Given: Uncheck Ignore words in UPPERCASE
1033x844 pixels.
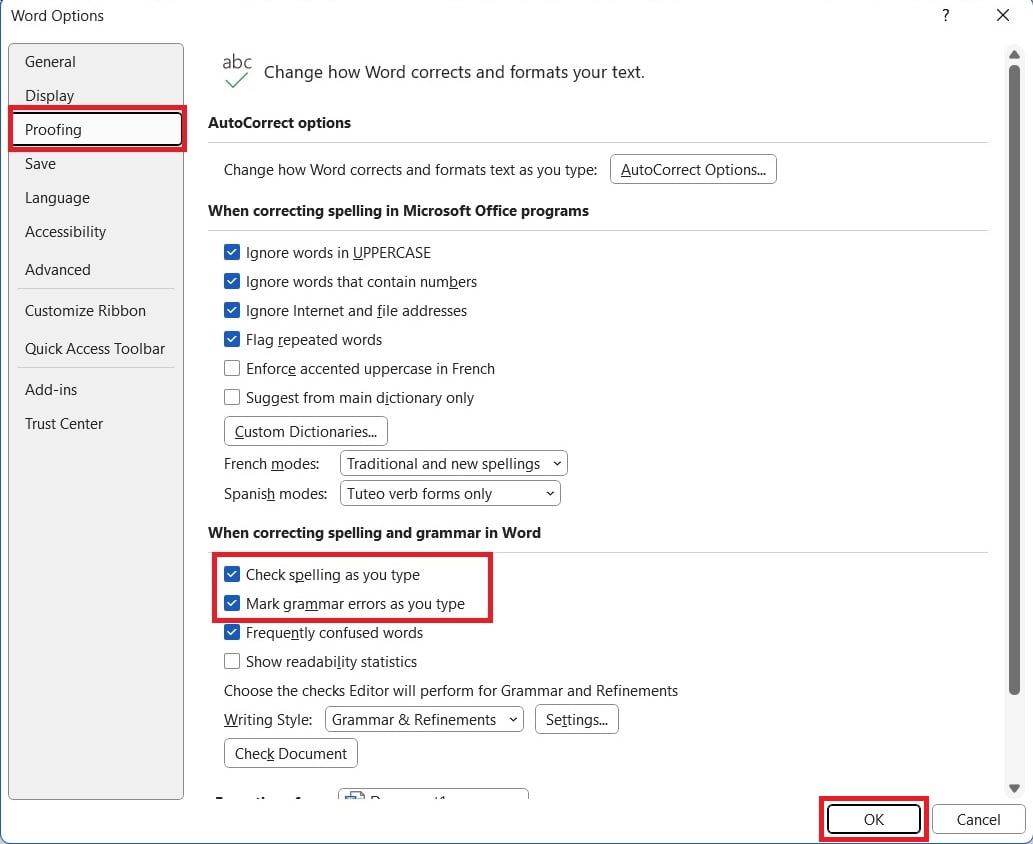Looking at the screenshot, I should [x=232, y=252].
